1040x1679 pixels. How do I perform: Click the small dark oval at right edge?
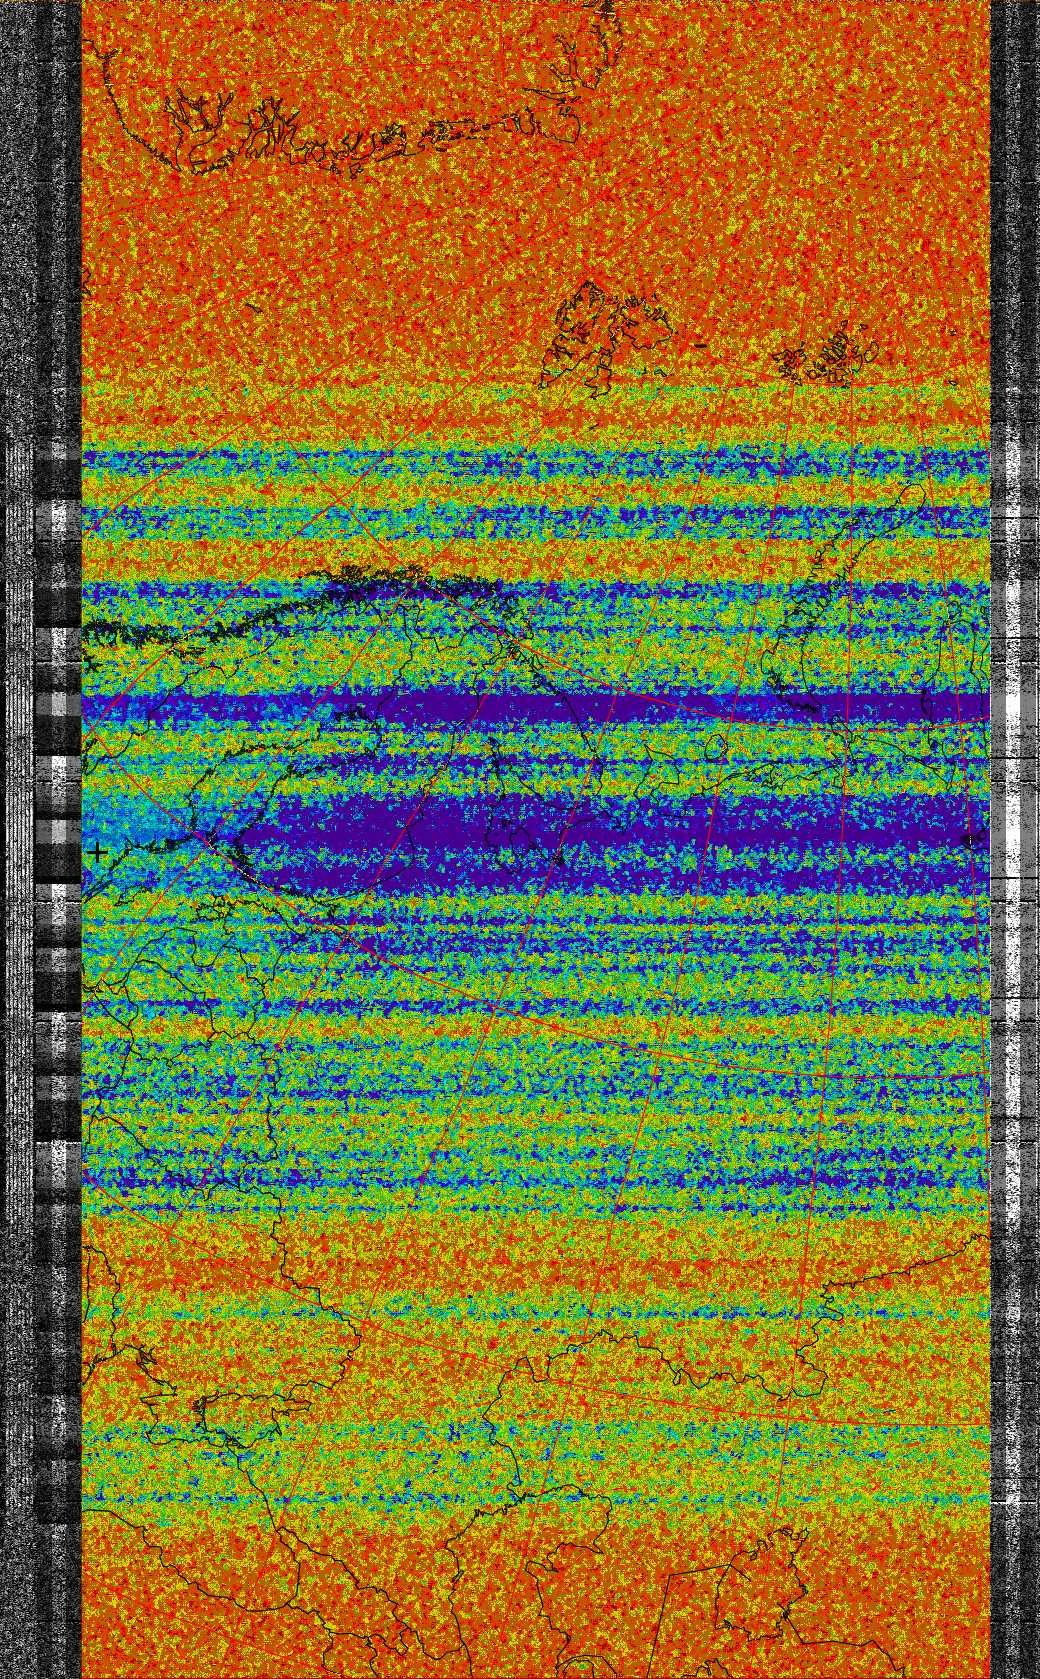[970, 840]
